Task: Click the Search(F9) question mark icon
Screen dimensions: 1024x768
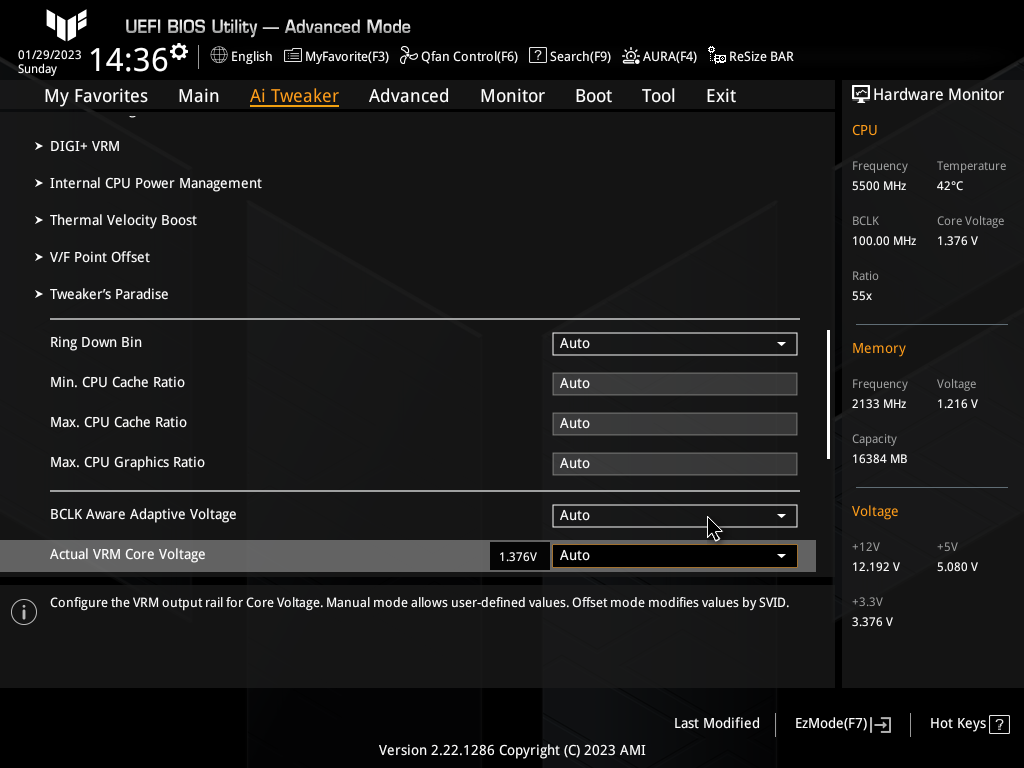Action: pos(537,56)
